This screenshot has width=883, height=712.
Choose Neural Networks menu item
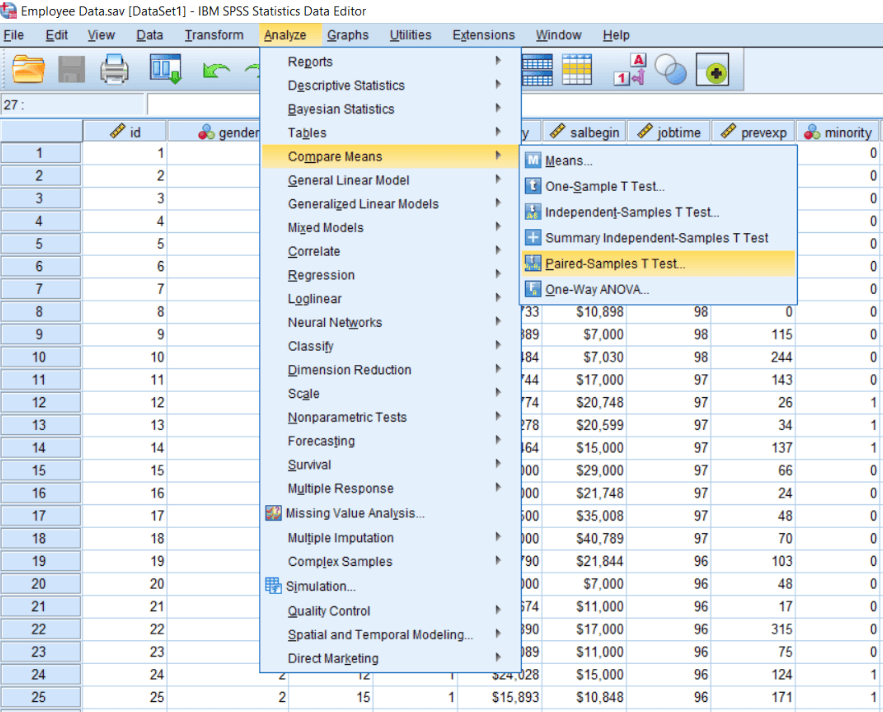(x=390, y=322)
